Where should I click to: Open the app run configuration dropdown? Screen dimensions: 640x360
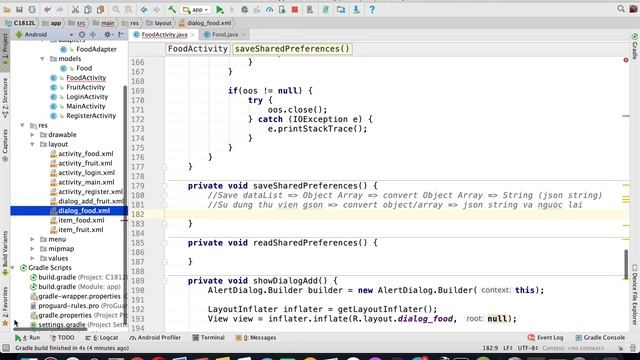(196, 9)
